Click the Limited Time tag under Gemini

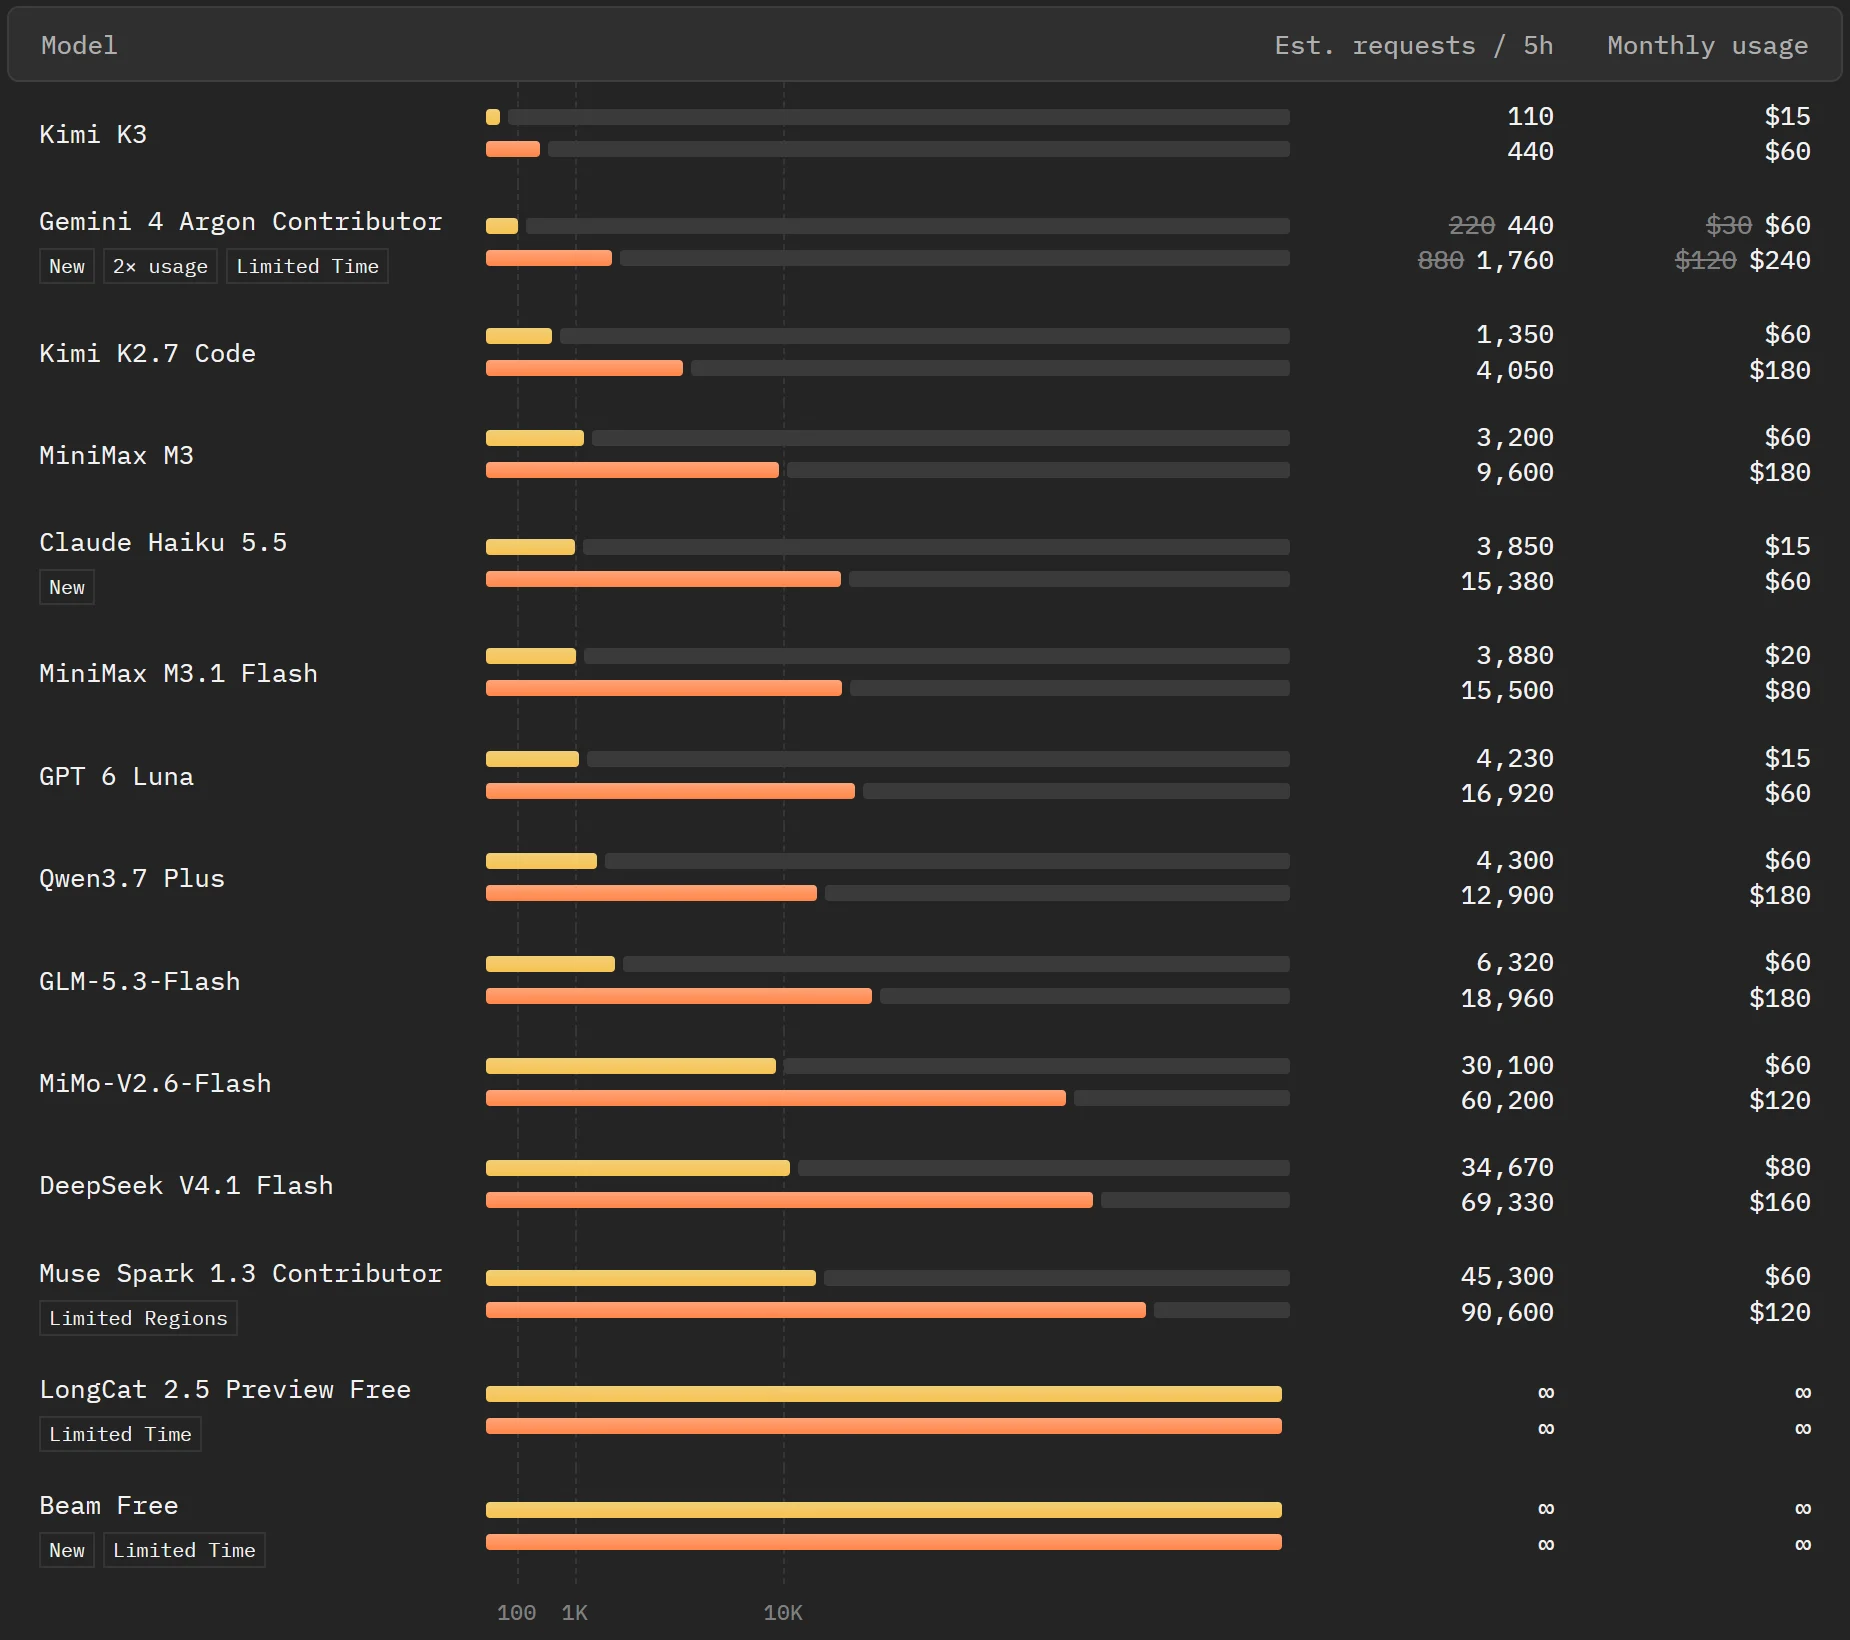(x=307, y=266)
